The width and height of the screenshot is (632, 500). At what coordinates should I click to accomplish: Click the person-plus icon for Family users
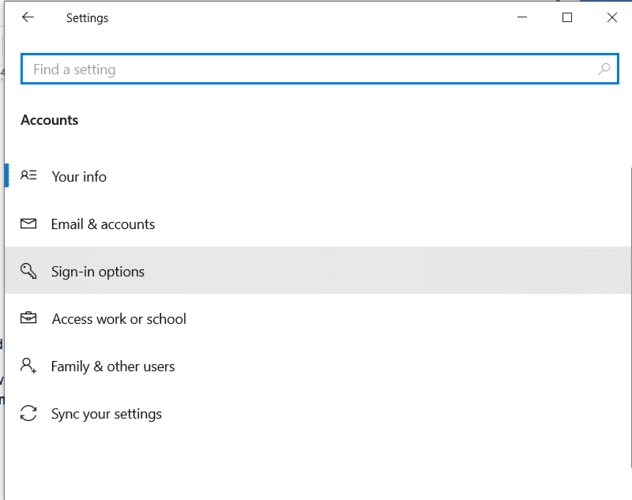(x=29, y=366)
